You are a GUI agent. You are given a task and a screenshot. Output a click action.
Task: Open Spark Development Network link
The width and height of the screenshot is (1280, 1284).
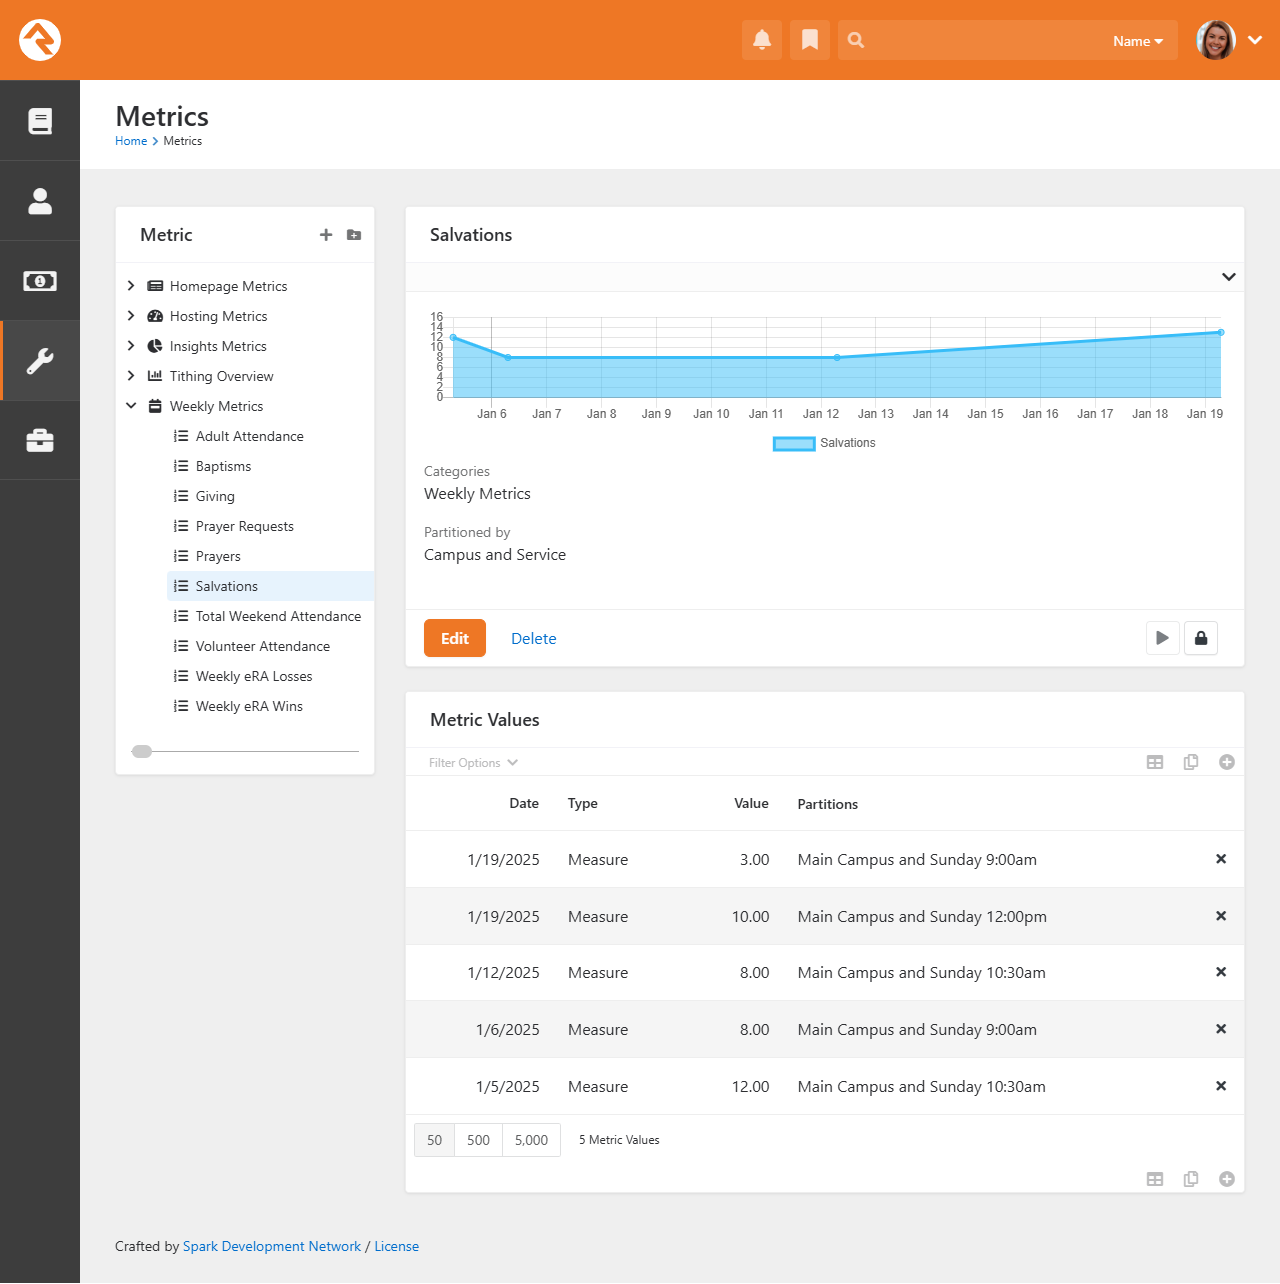coord(272,1246)
